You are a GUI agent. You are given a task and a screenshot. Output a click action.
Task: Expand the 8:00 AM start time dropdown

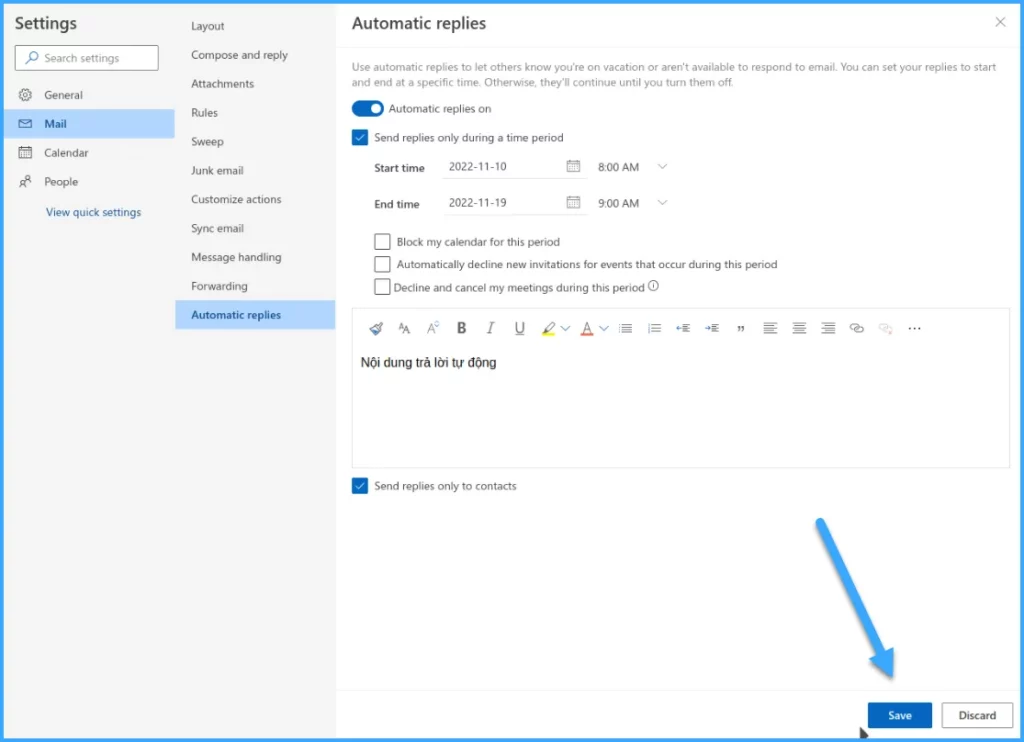coord(661,167)
